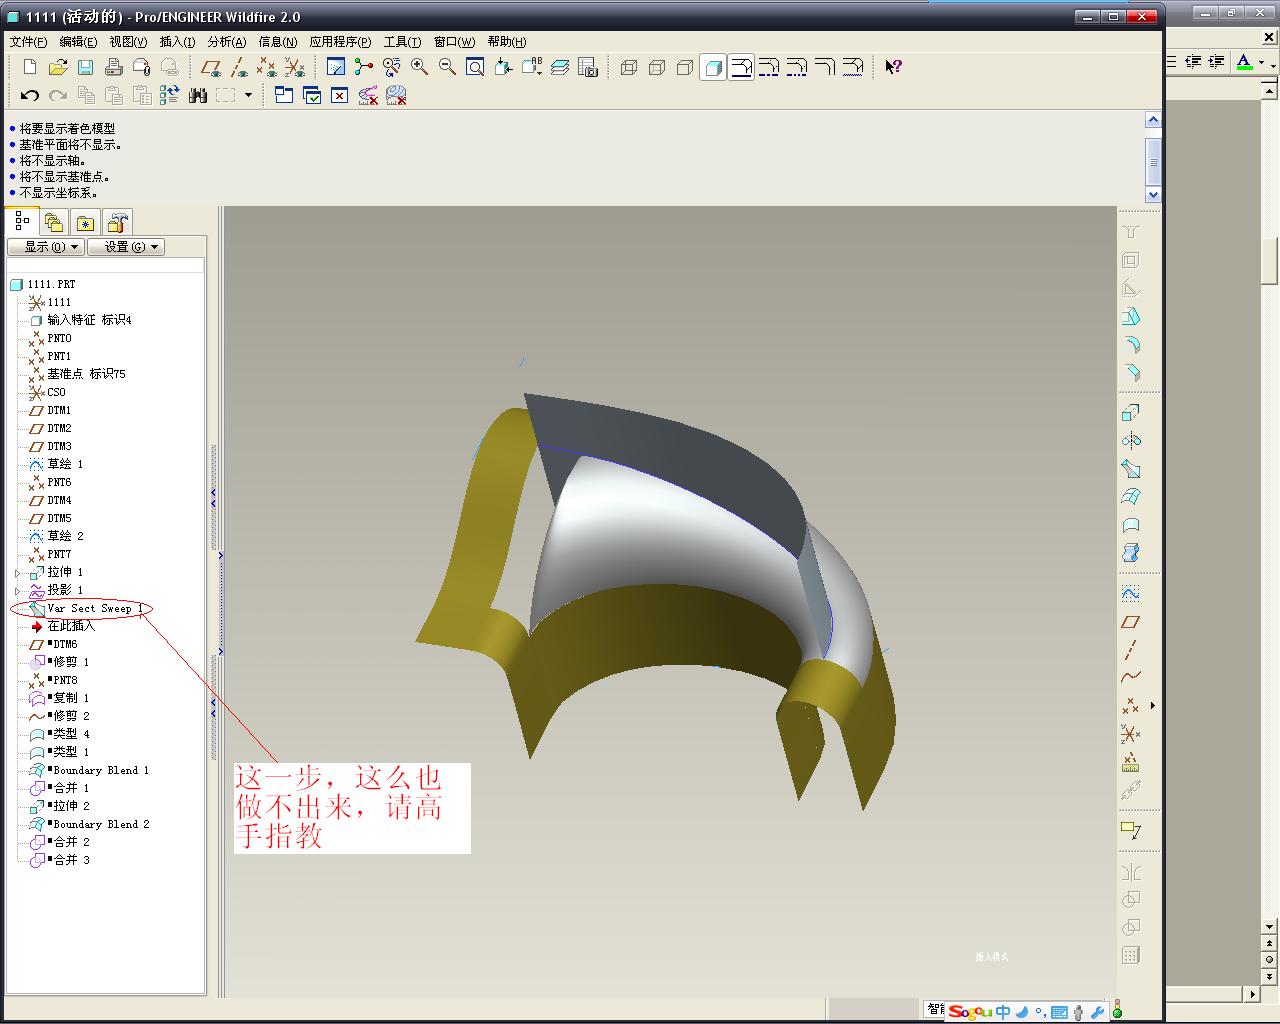Zoom out with magnifier minus icon
Viewport: 1280px width, 1024px height.
(448, 67)
